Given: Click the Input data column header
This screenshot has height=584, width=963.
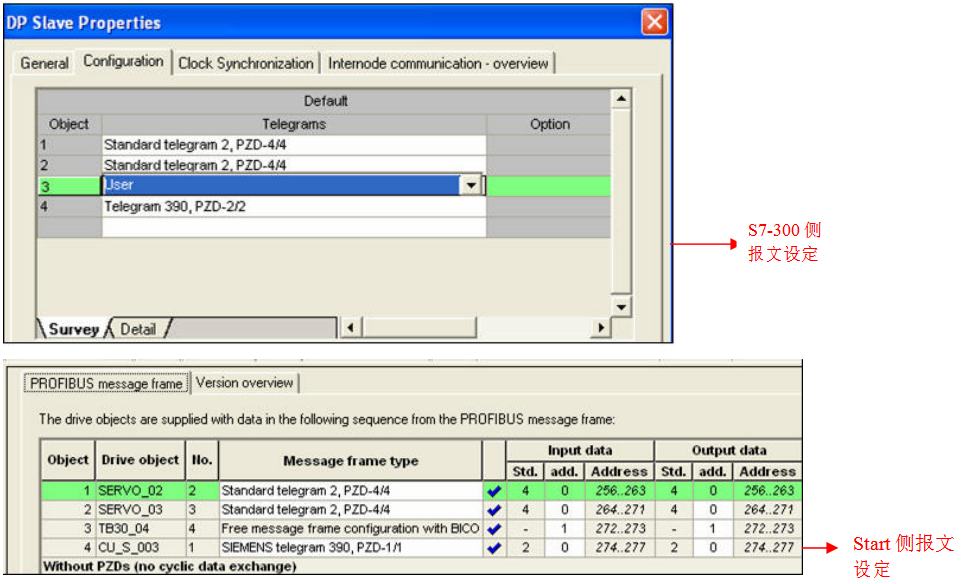Looking at the screenshot, I should (x=580, y=451).
